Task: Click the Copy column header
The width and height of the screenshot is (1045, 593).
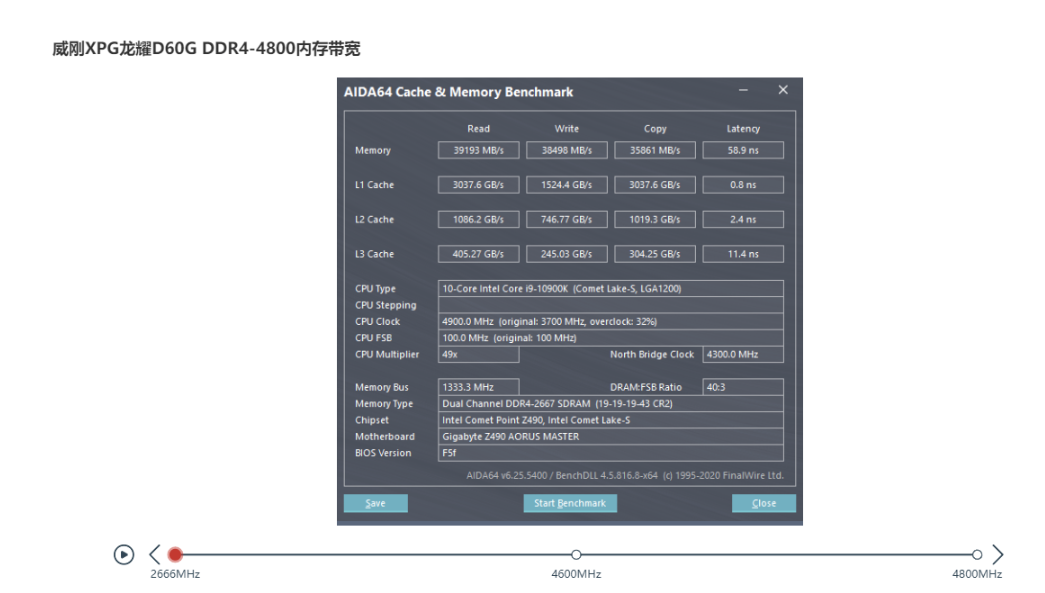Action: tap(654, 129)
